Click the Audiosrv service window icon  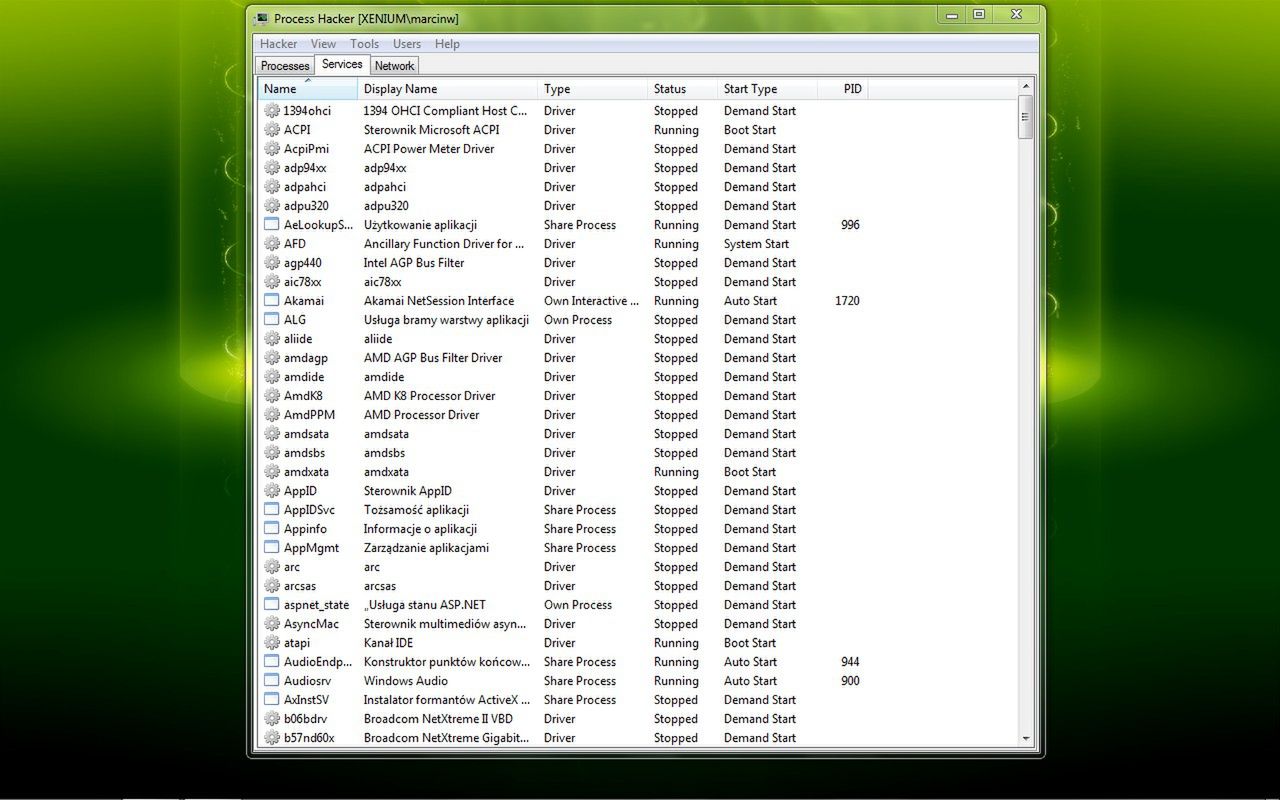[272, 681]
